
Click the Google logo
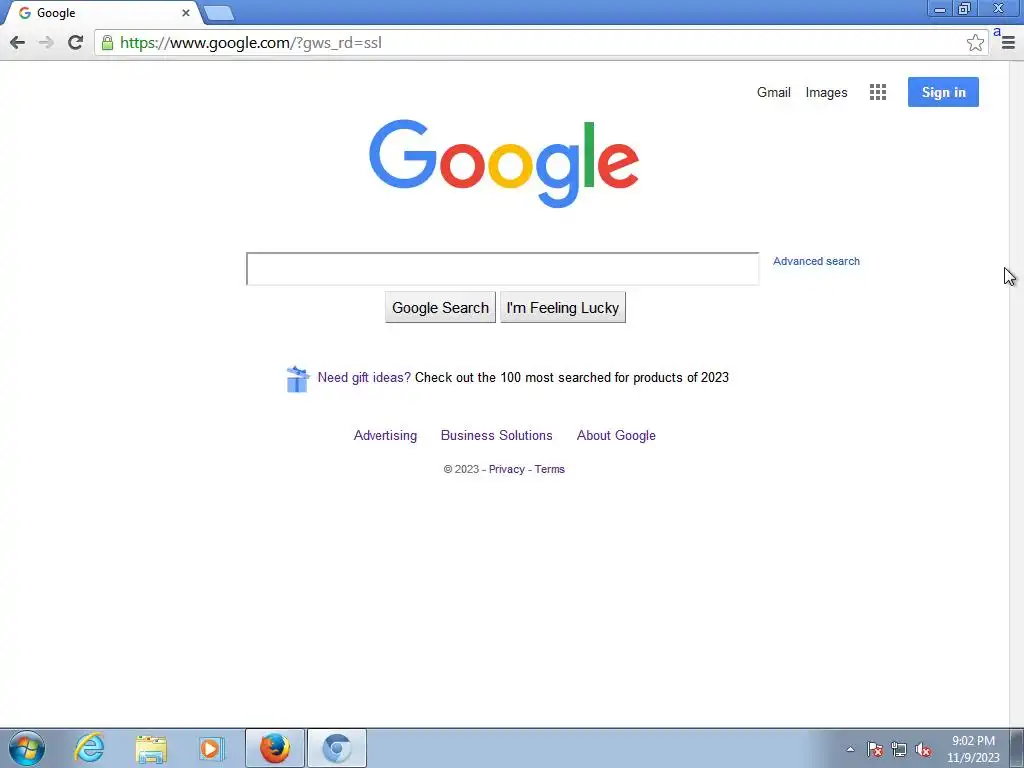504,163
